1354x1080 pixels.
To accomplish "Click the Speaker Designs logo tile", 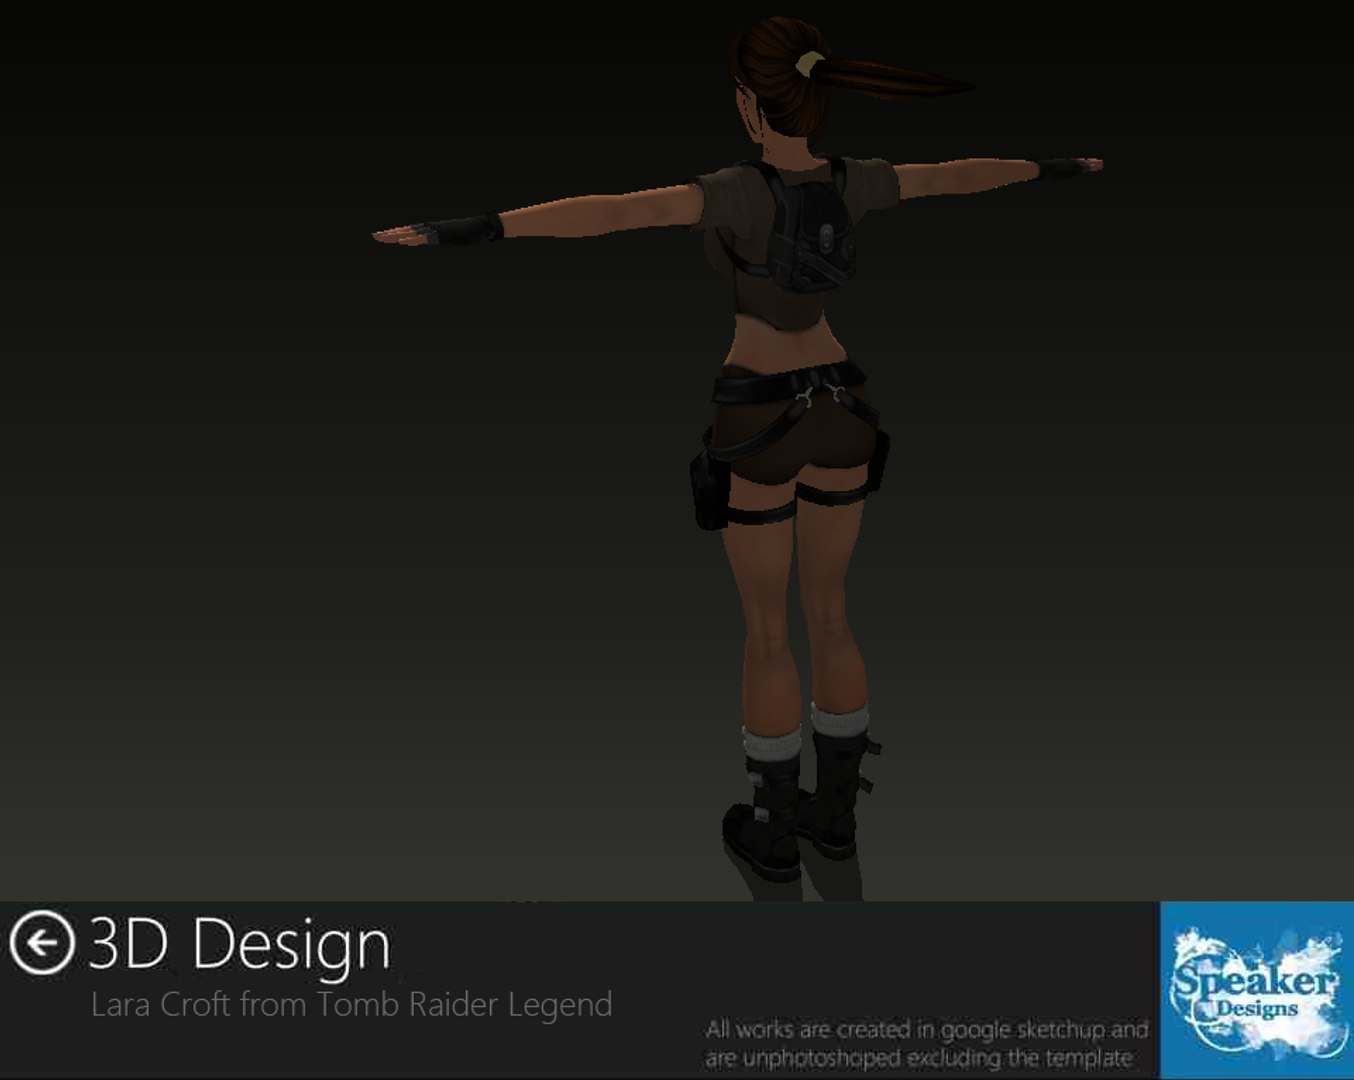I will (1256, 990).
